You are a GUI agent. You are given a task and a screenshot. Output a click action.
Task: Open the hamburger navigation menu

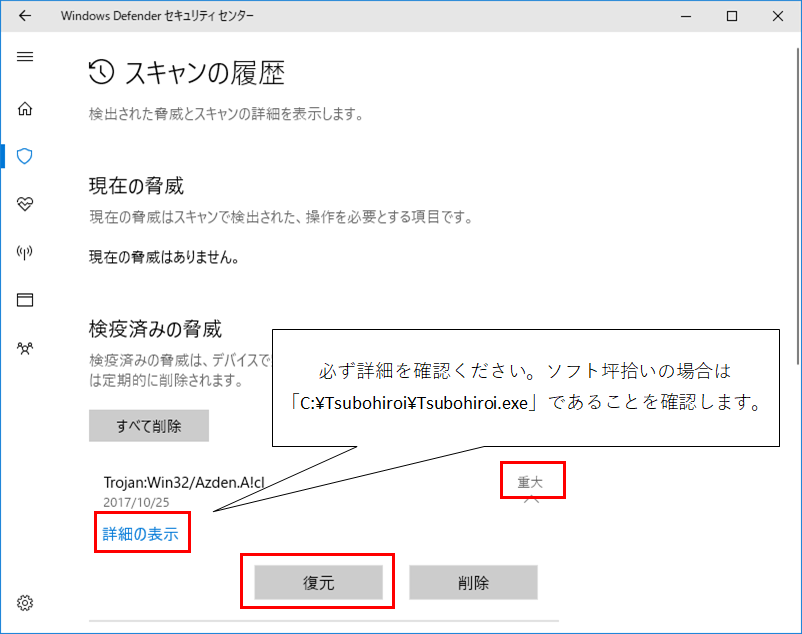tap(25, 56)
